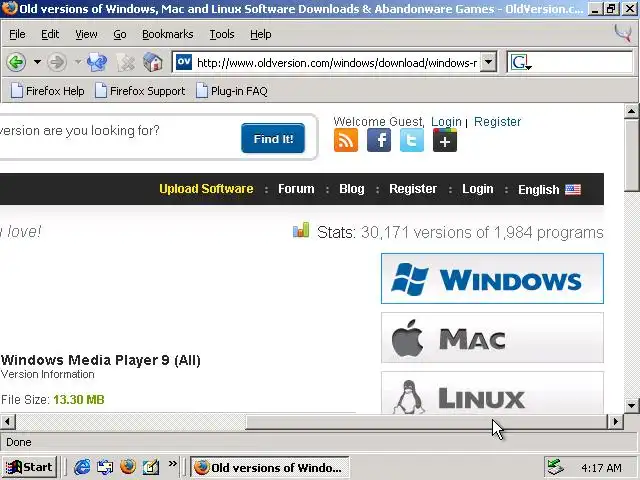Expand the quick launch overflow chevron
The image size is (640, 480).
coord(173,463)
